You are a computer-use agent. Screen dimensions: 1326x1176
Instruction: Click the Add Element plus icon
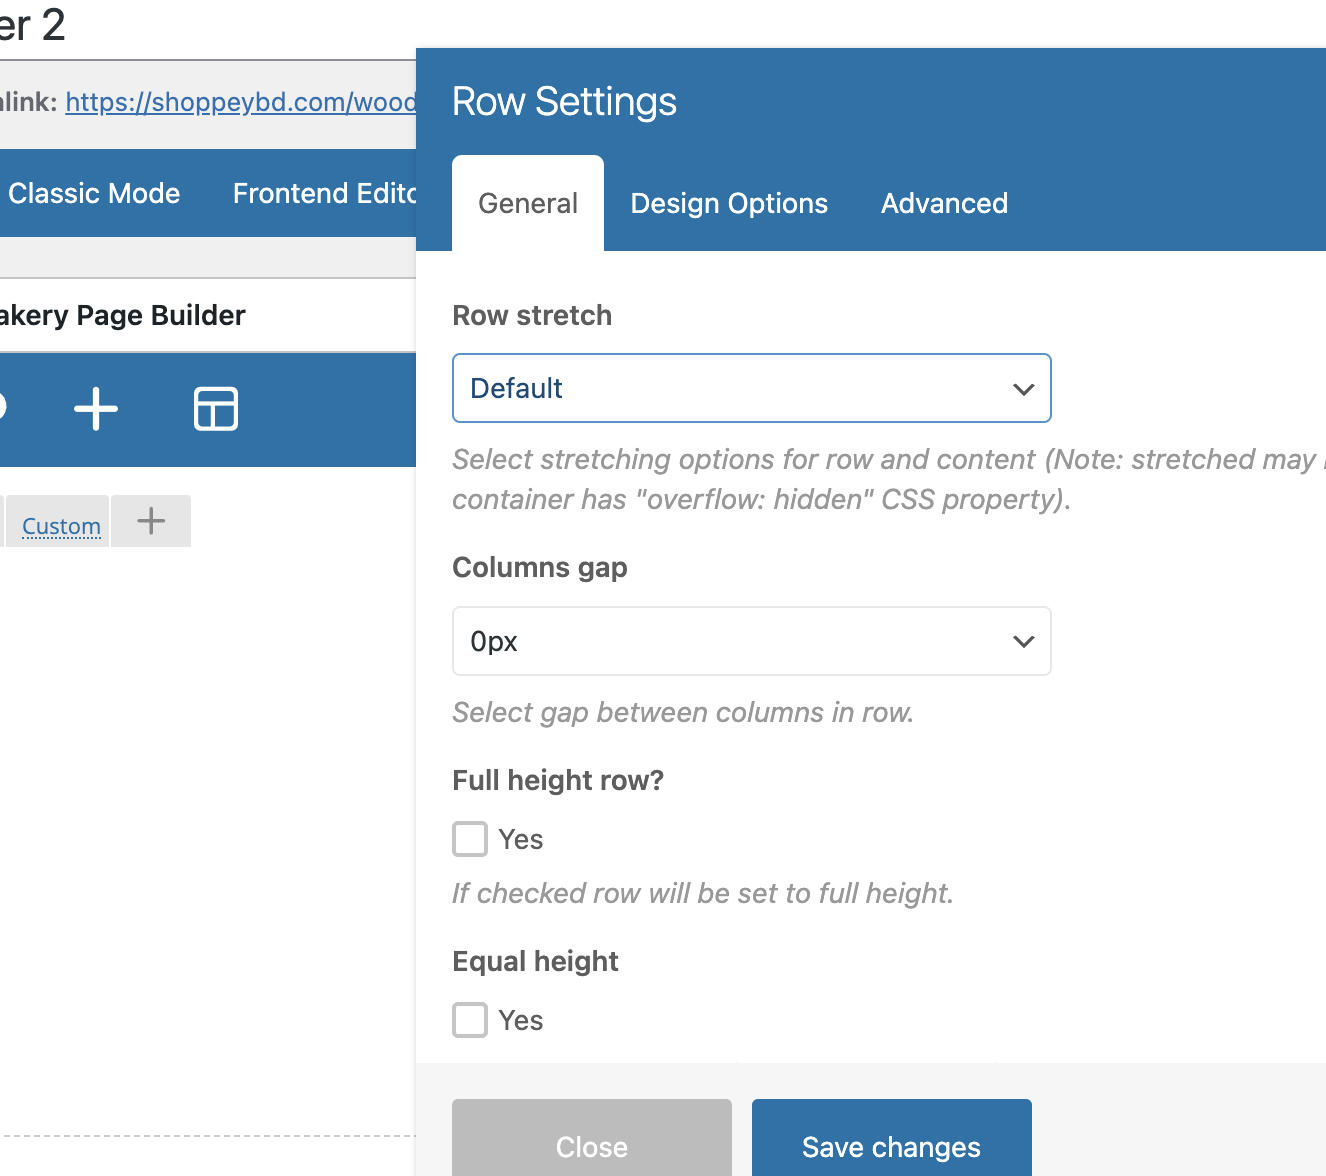(x=96, y=409)
